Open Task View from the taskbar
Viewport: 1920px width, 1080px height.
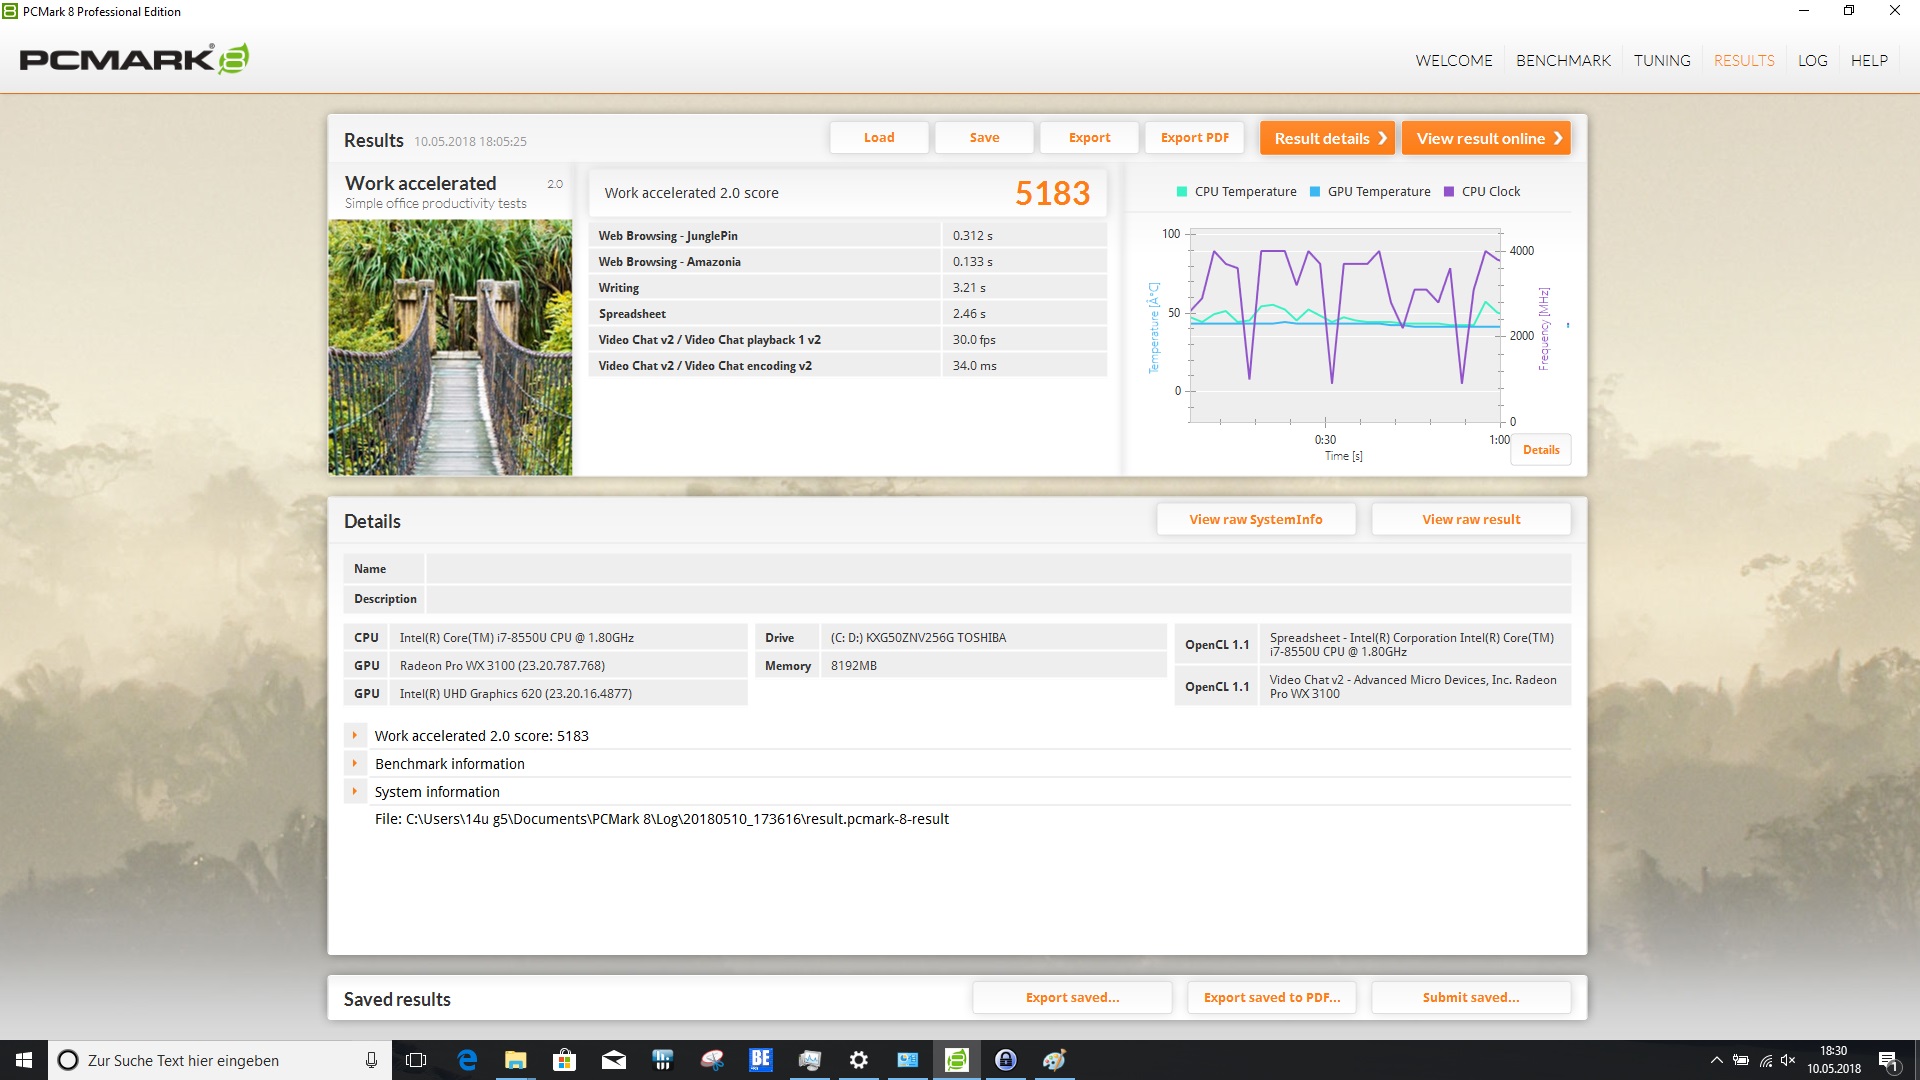(x=416, y=1060)
